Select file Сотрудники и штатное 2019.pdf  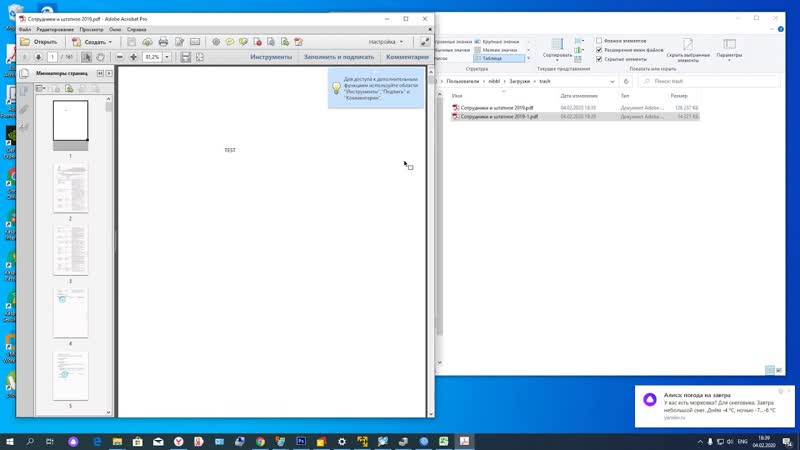(497, 108)
